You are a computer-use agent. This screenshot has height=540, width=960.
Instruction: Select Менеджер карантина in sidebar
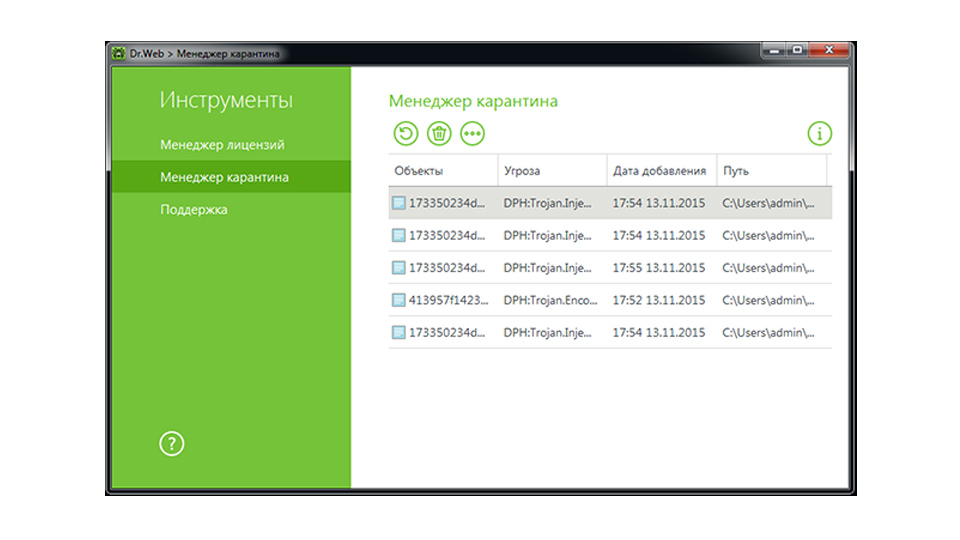point(225,177)
